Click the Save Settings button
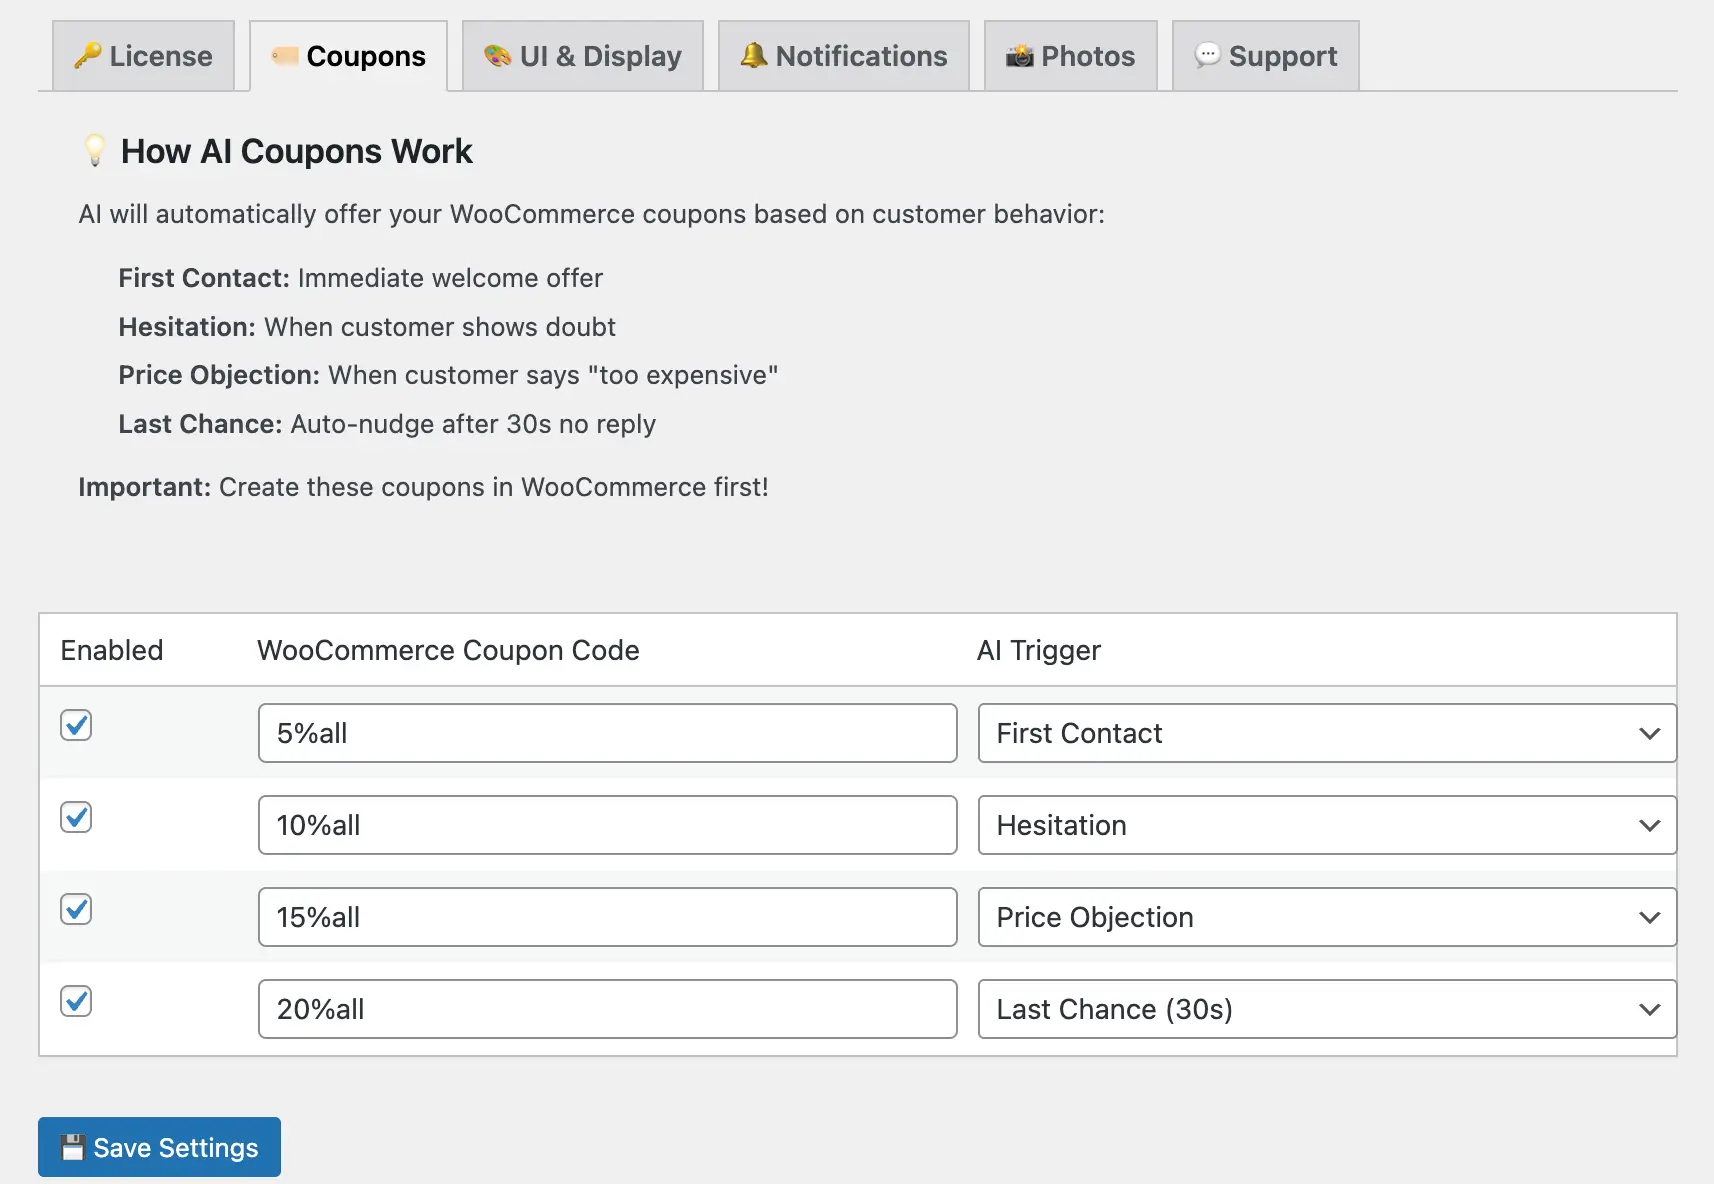The image size is (1714, 1184). [158, 1147]
